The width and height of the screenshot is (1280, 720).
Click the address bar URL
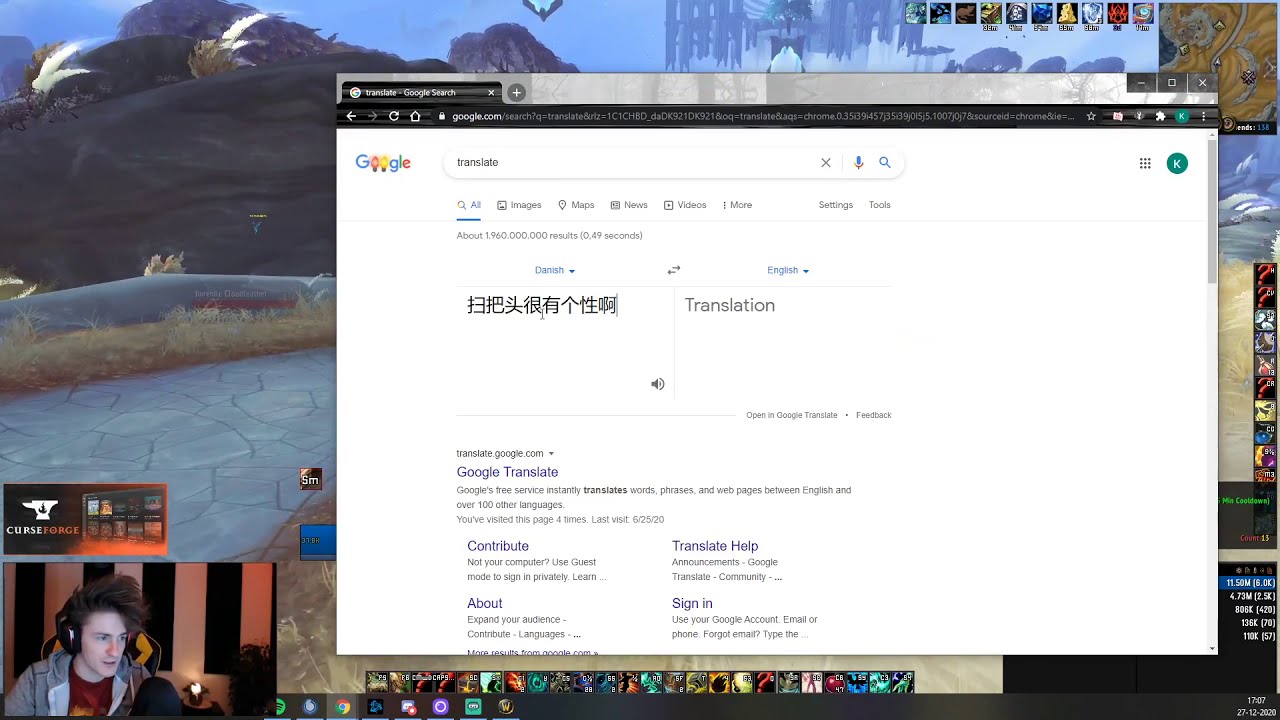coord(762,116)
